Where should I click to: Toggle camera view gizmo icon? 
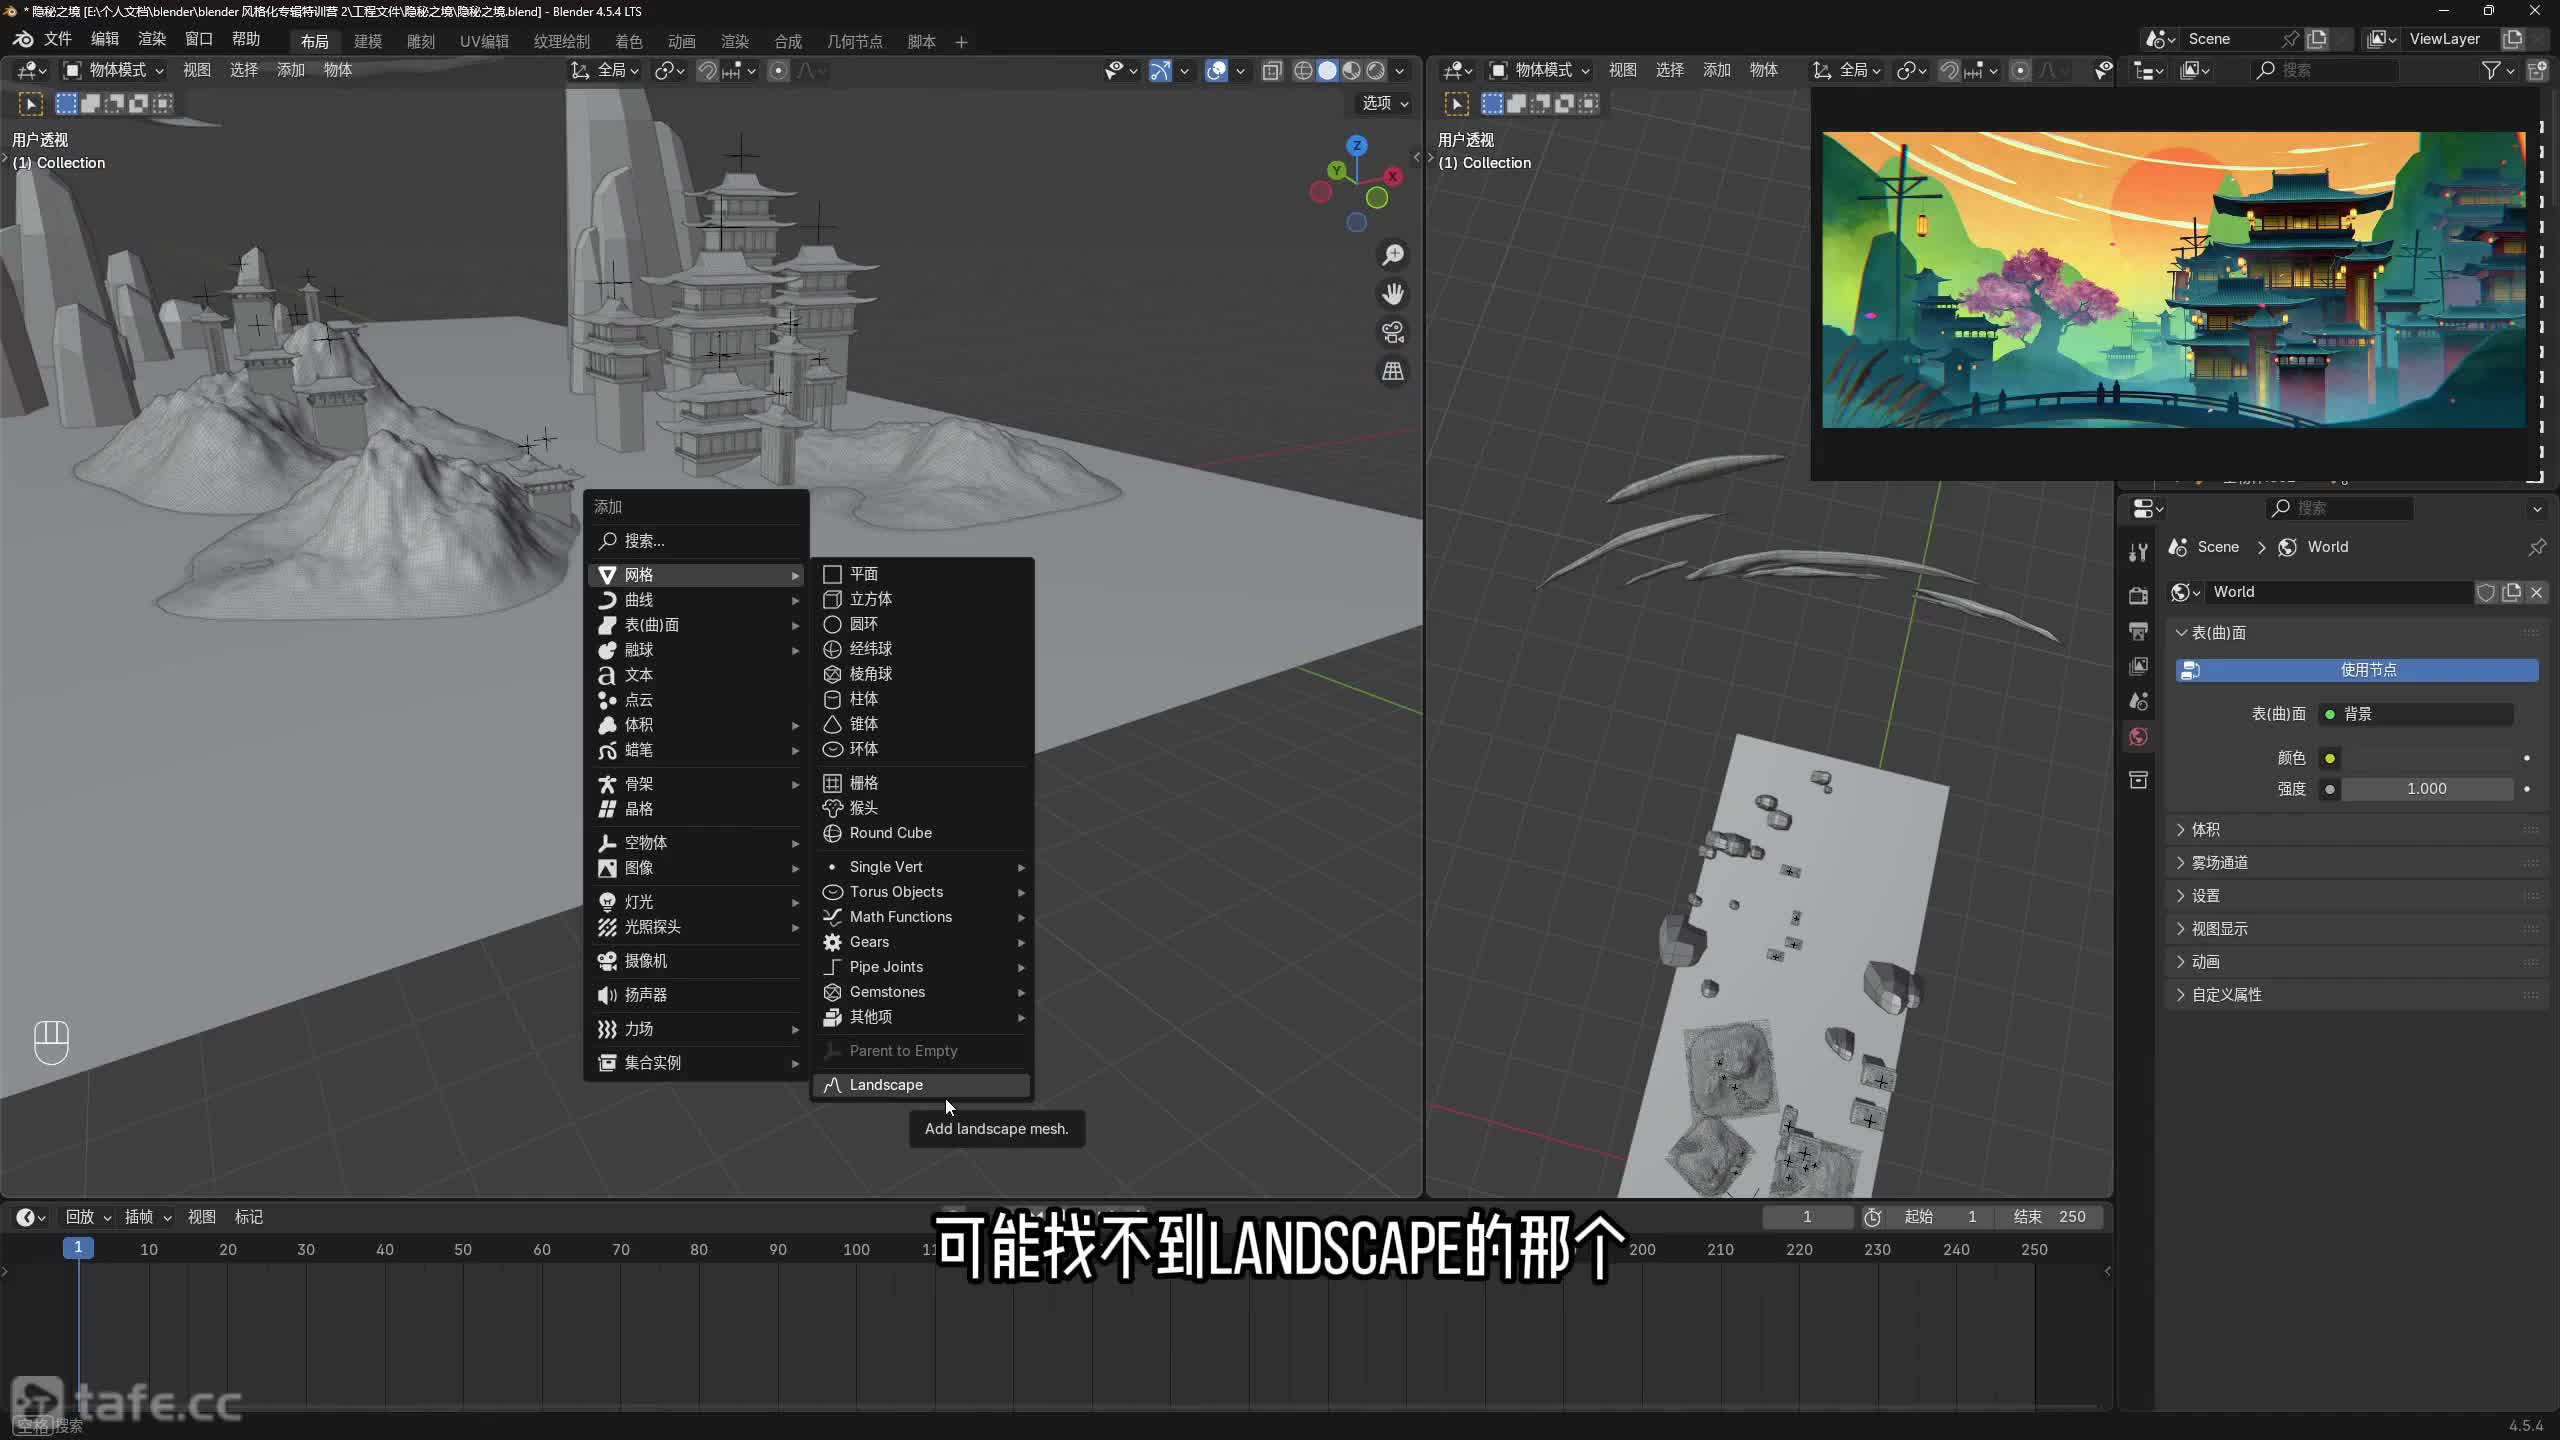pos(1393,332)
